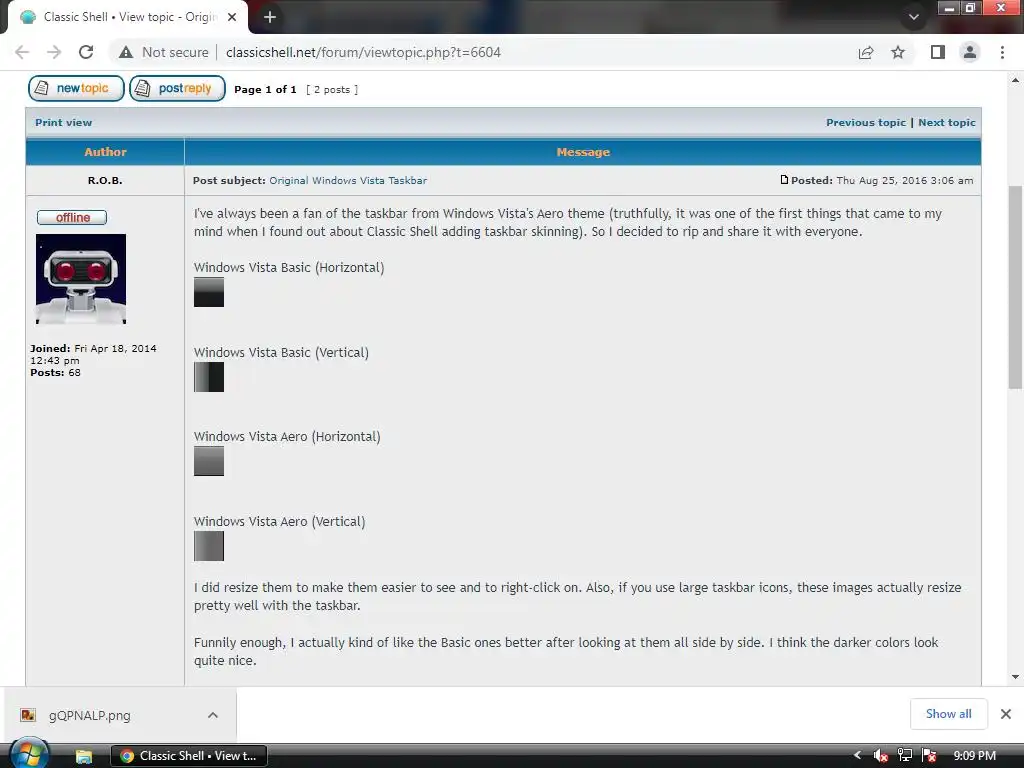Open a new browser tab
The image size is (1024, 768).
coord(270,18)
